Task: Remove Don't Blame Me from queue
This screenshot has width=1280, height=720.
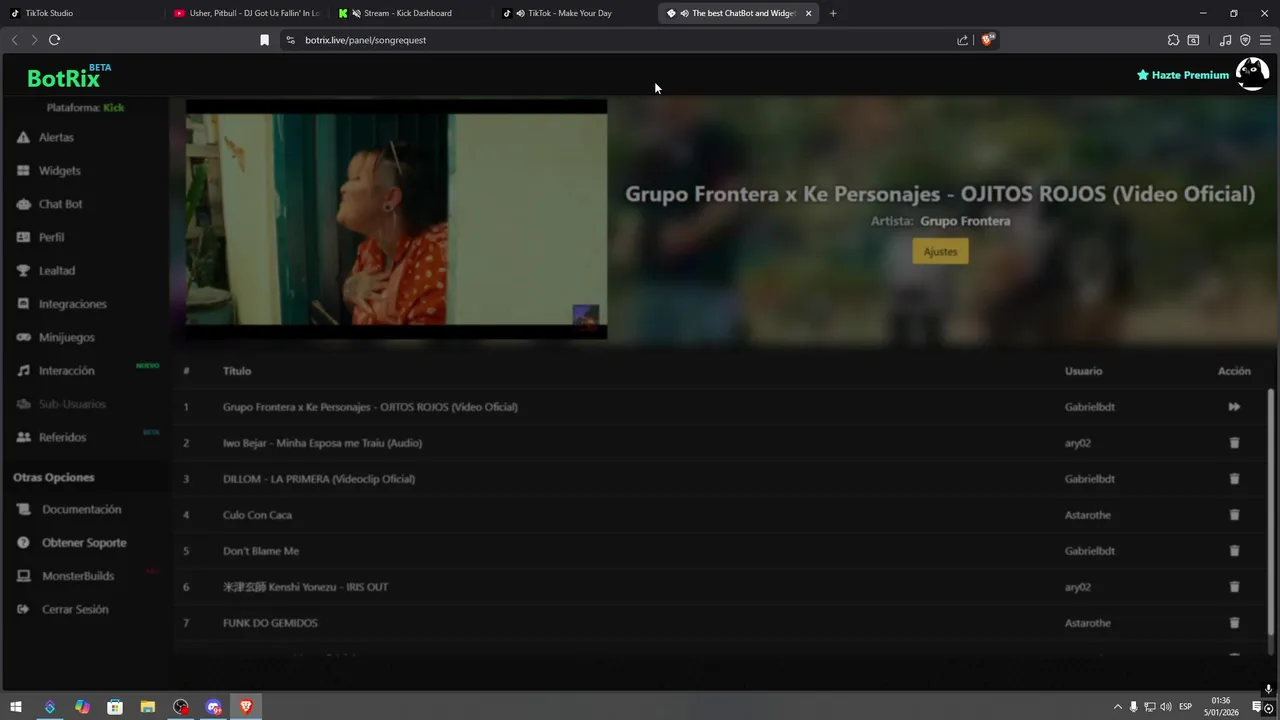Action: [x=1234, y=551]
